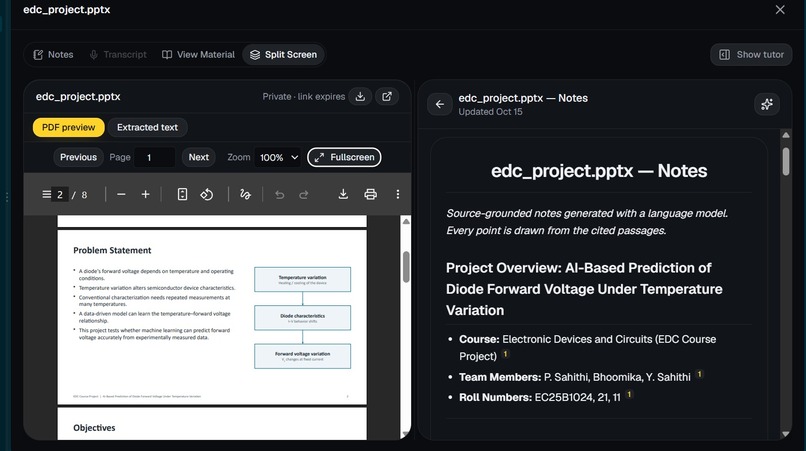Go to Next page

[198, 157]
